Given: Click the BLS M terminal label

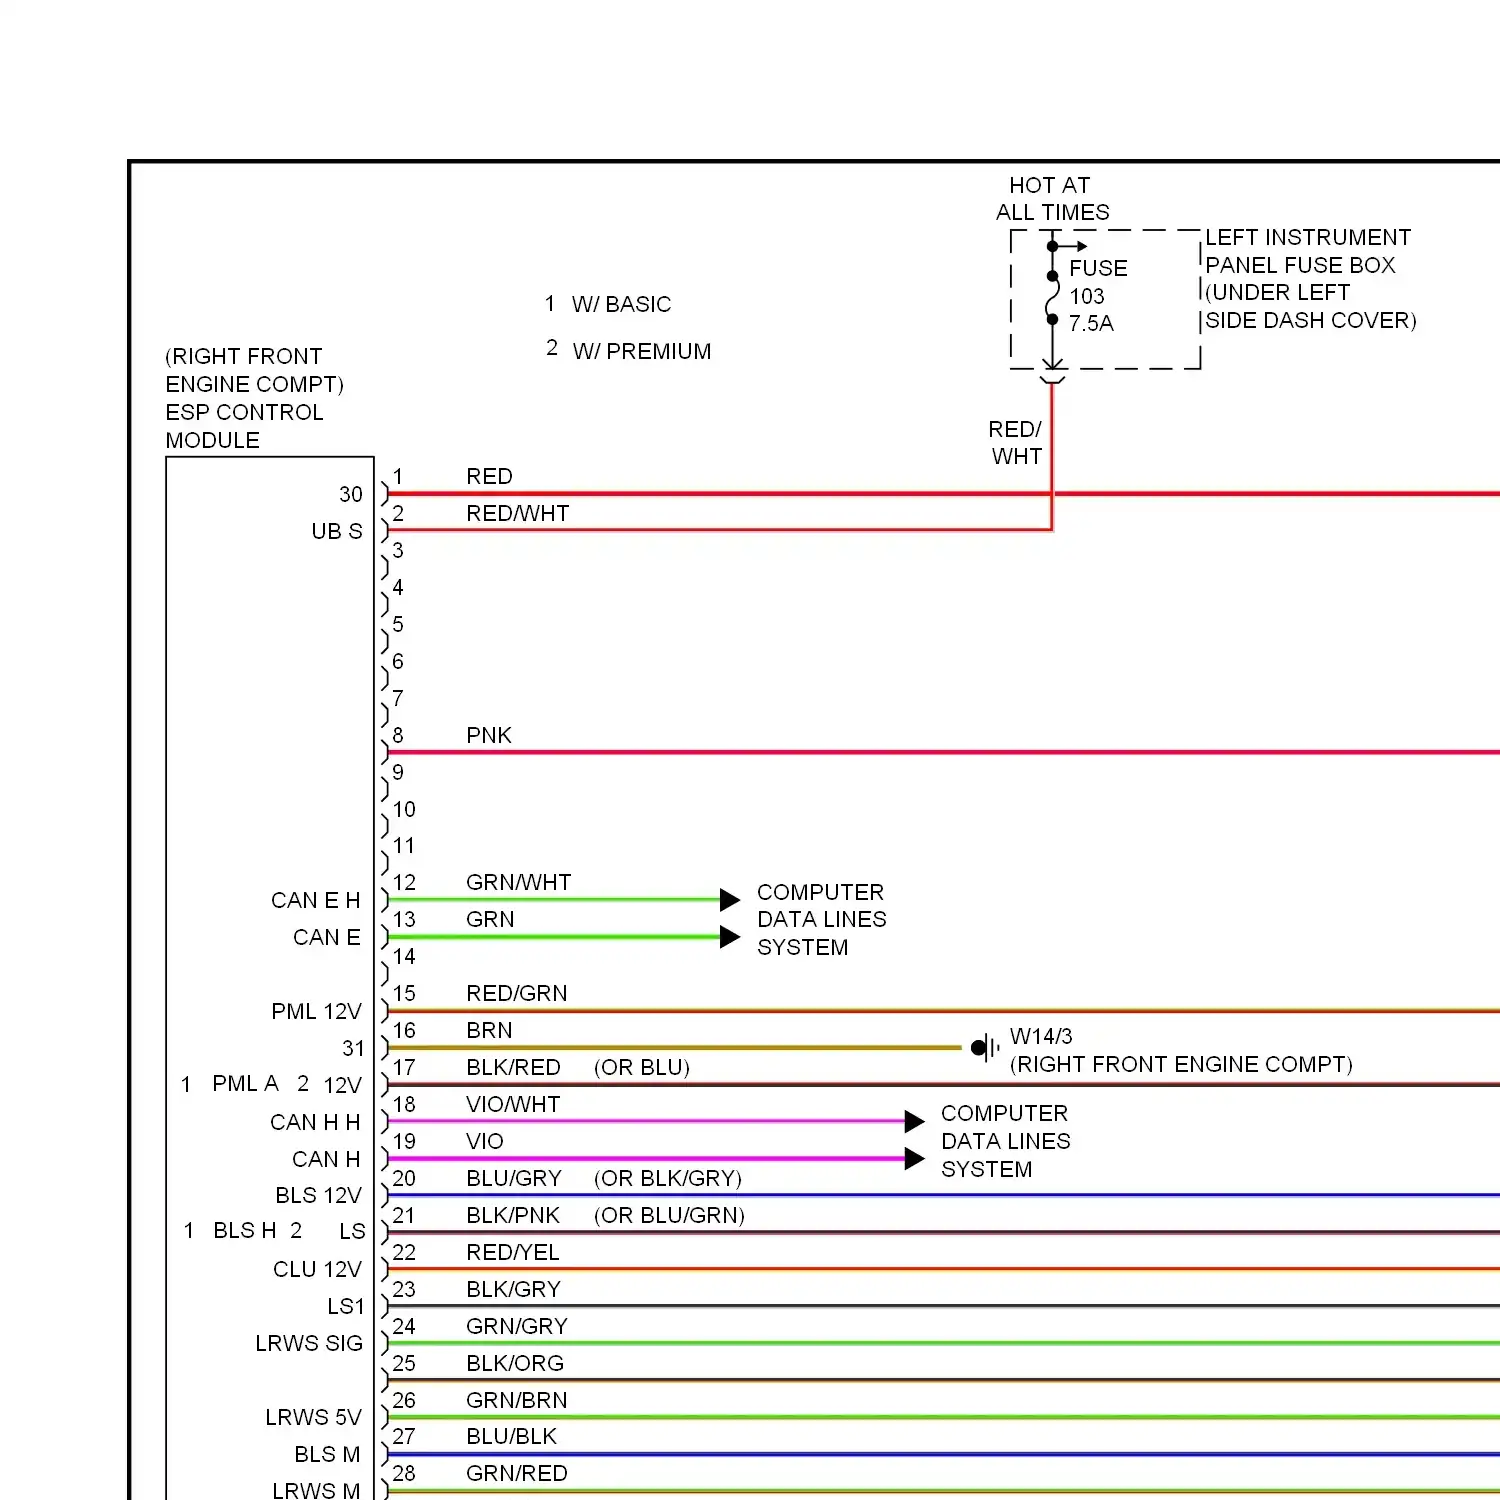Looking at the screenshot, I should [x=327, y=1454].
